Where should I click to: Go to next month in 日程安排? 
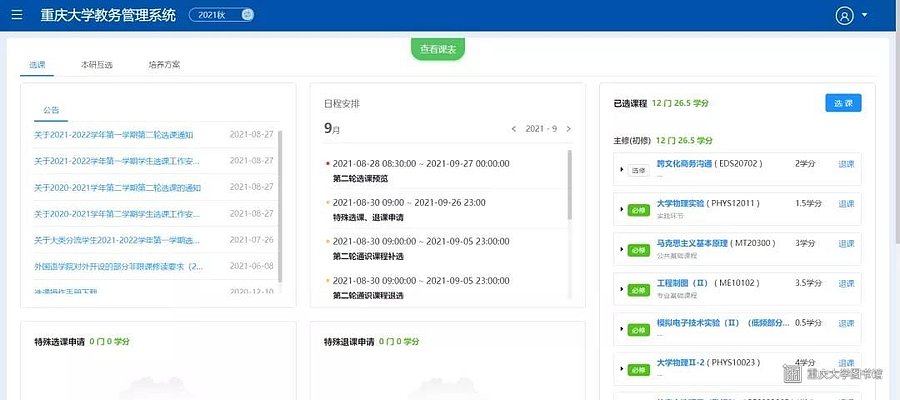point(569,129)
